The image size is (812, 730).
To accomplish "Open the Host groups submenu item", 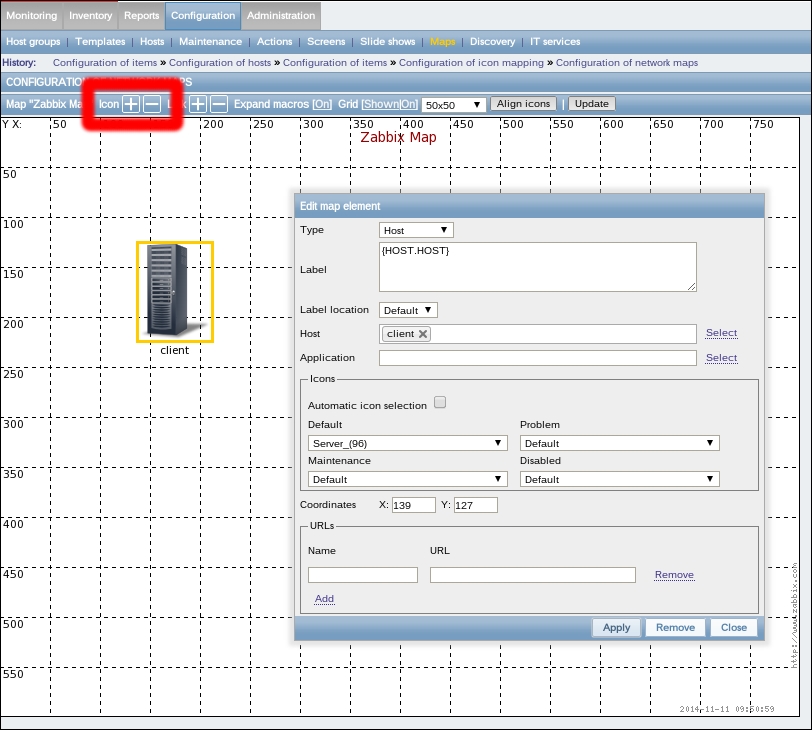I will pos(33,42).
